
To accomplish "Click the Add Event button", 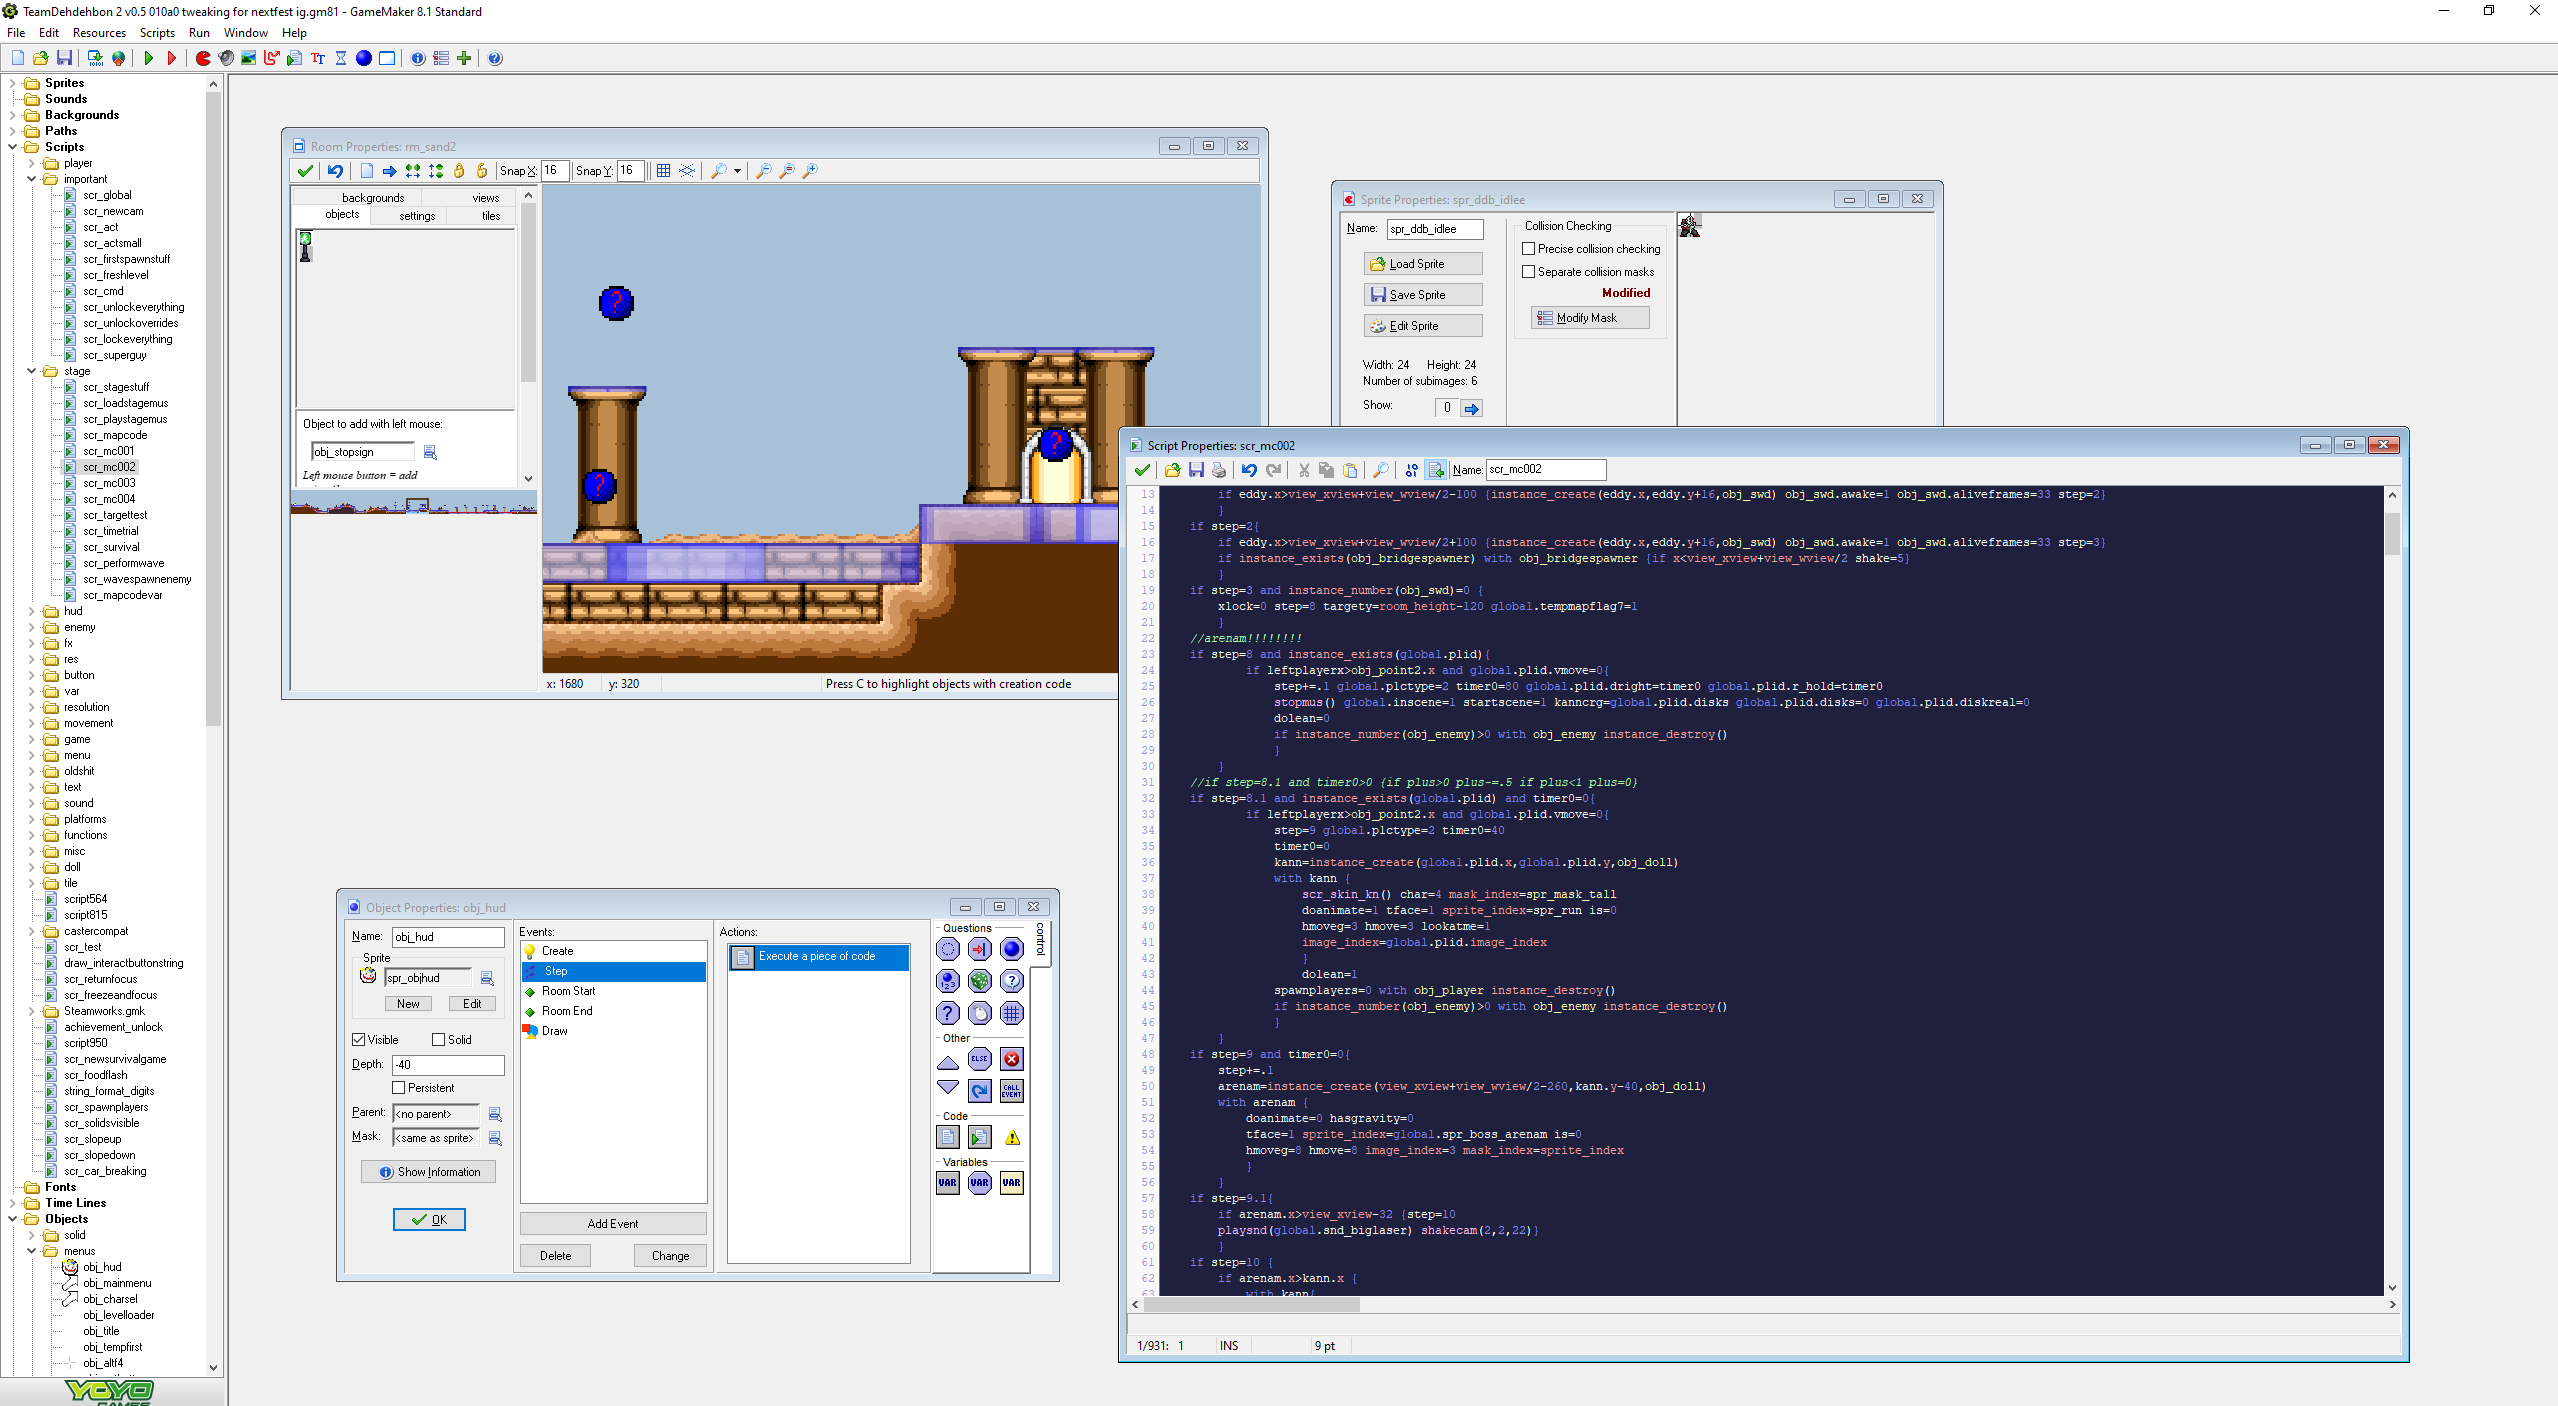I will coord(612,1224).
